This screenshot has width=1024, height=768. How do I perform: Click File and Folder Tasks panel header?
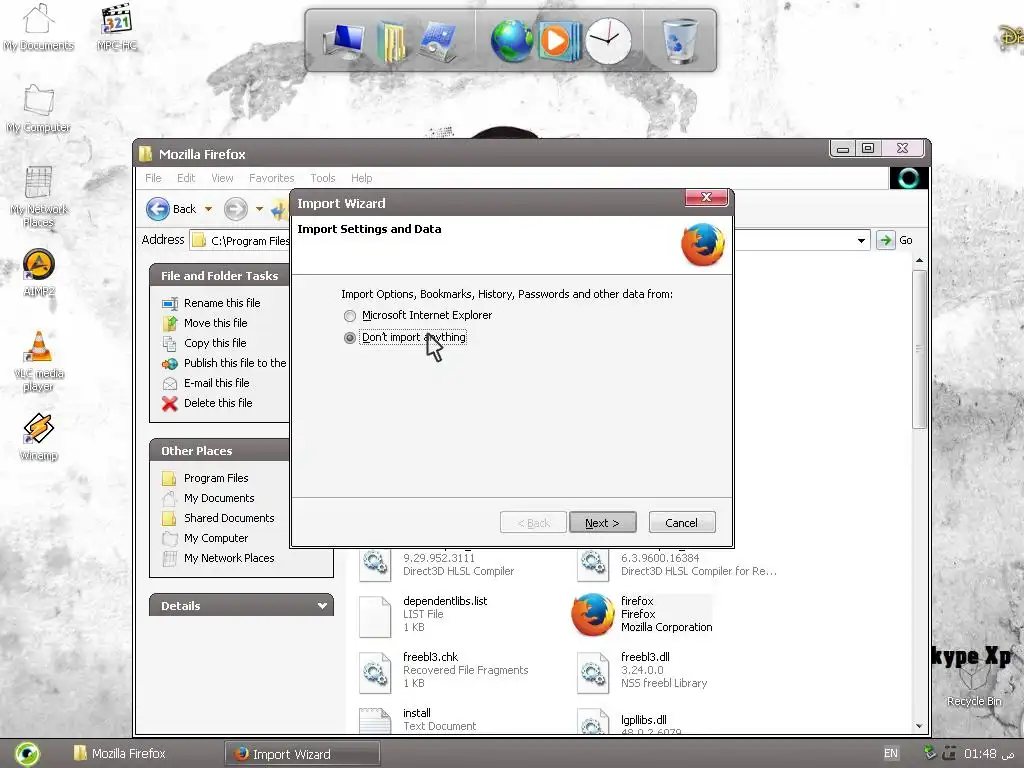[x=219, y=276]
